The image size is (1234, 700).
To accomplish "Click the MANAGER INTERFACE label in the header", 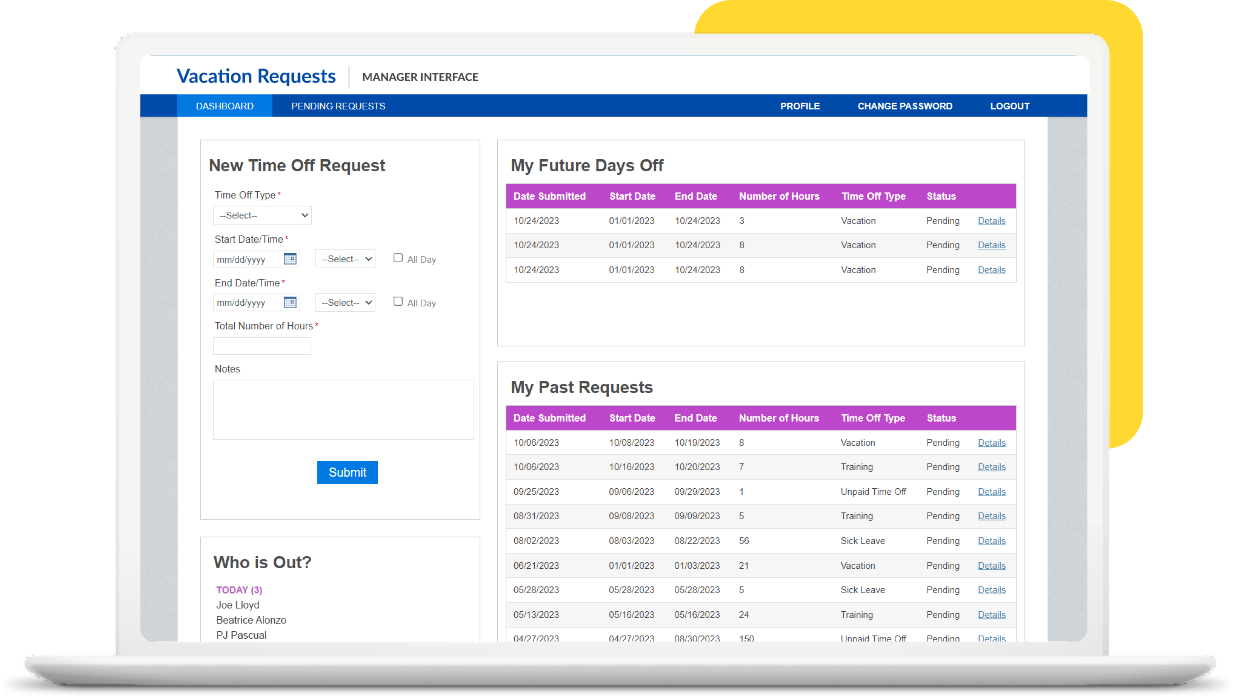I will (x=420, y=77).
